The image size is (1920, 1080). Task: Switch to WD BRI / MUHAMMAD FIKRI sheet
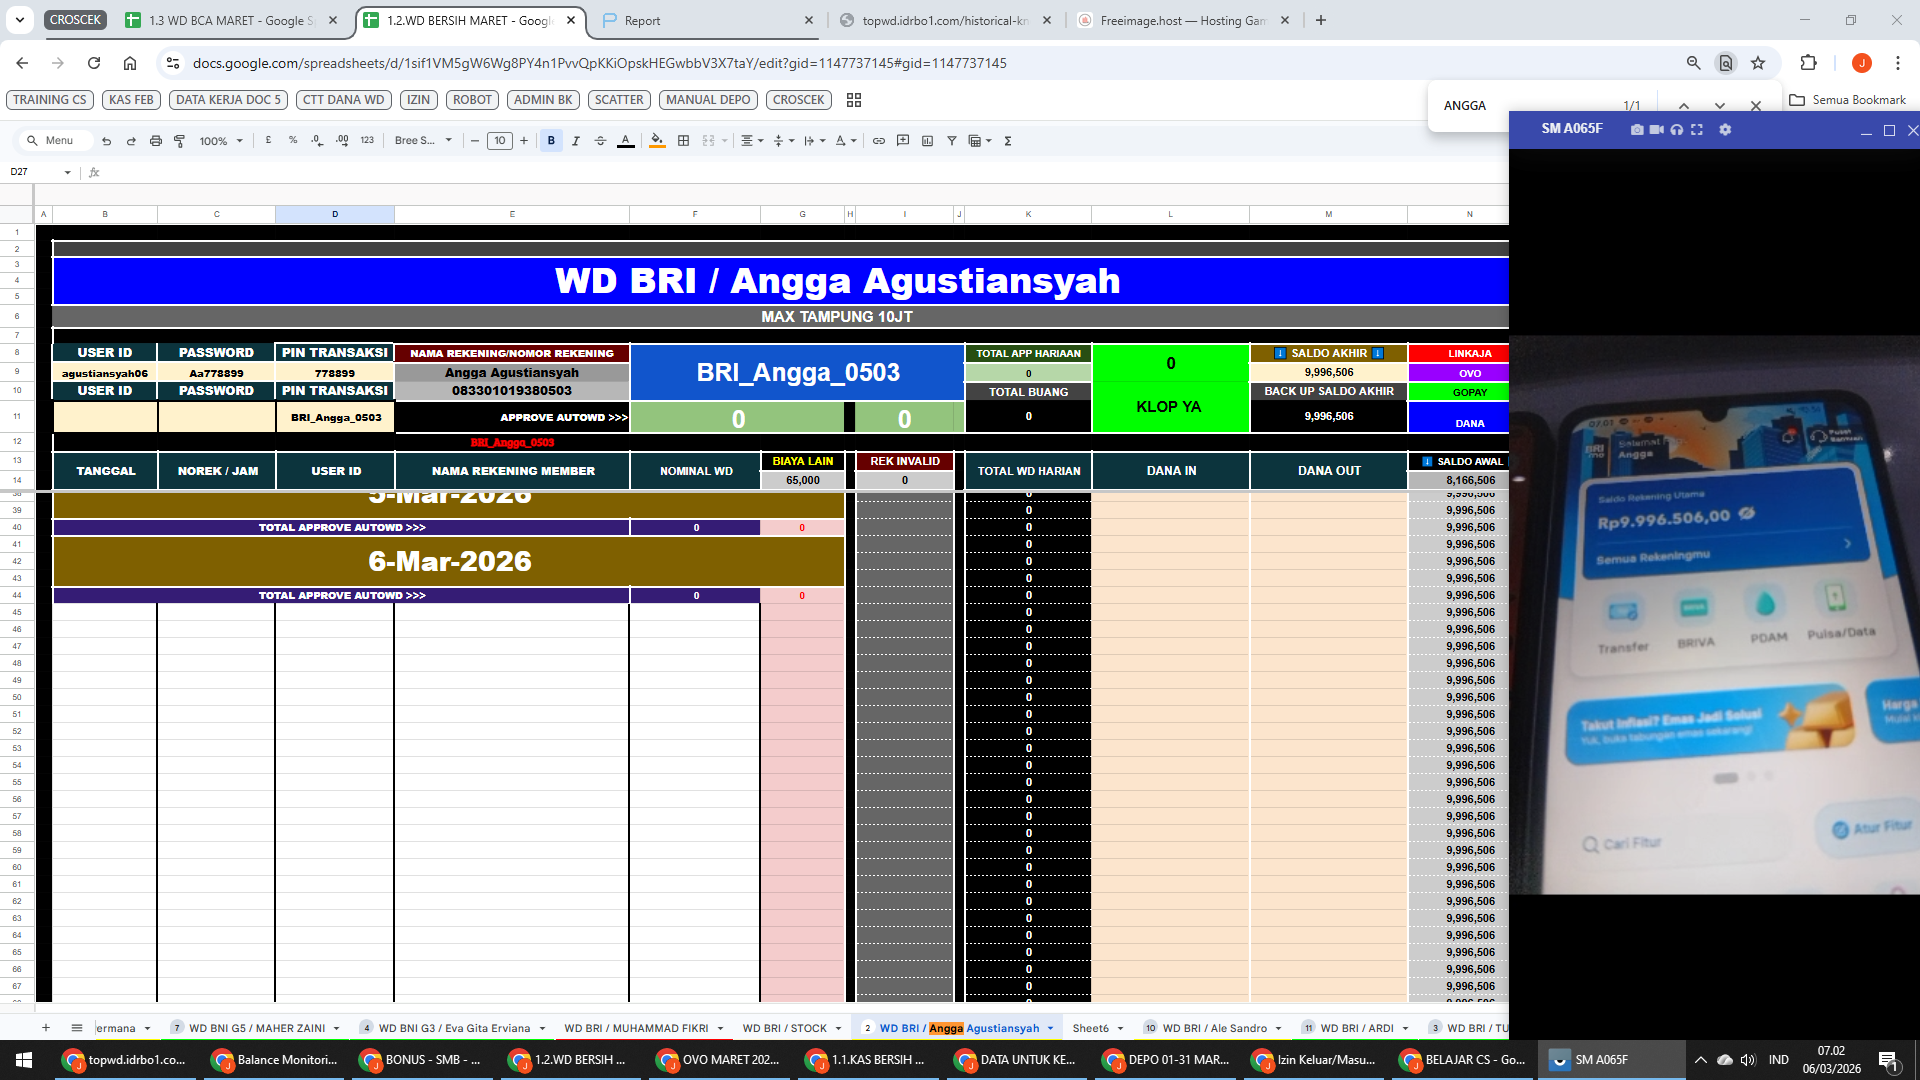636,1028
